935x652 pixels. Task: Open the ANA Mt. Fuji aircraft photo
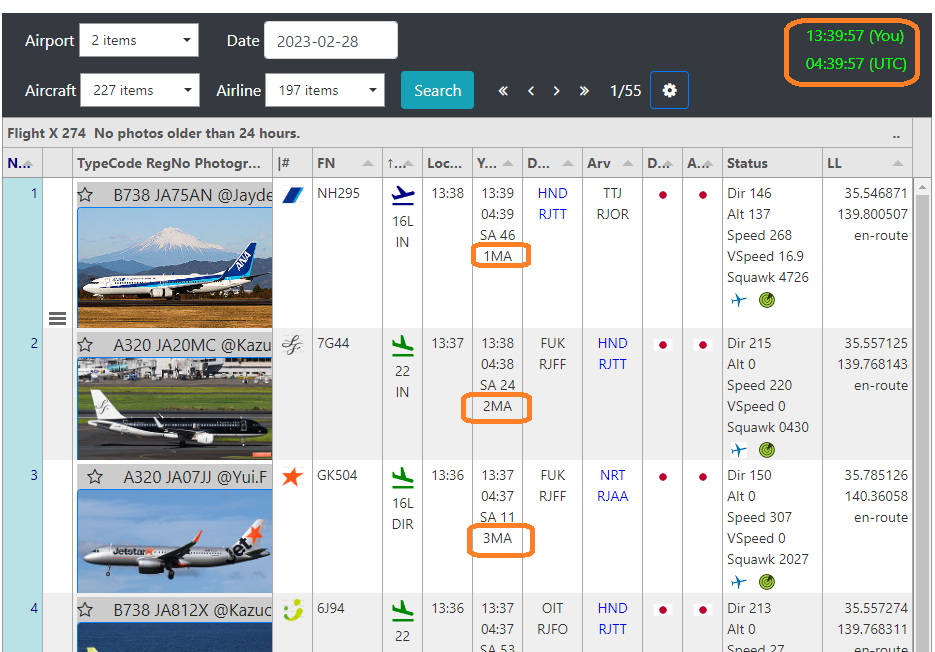tap(175, 267)
